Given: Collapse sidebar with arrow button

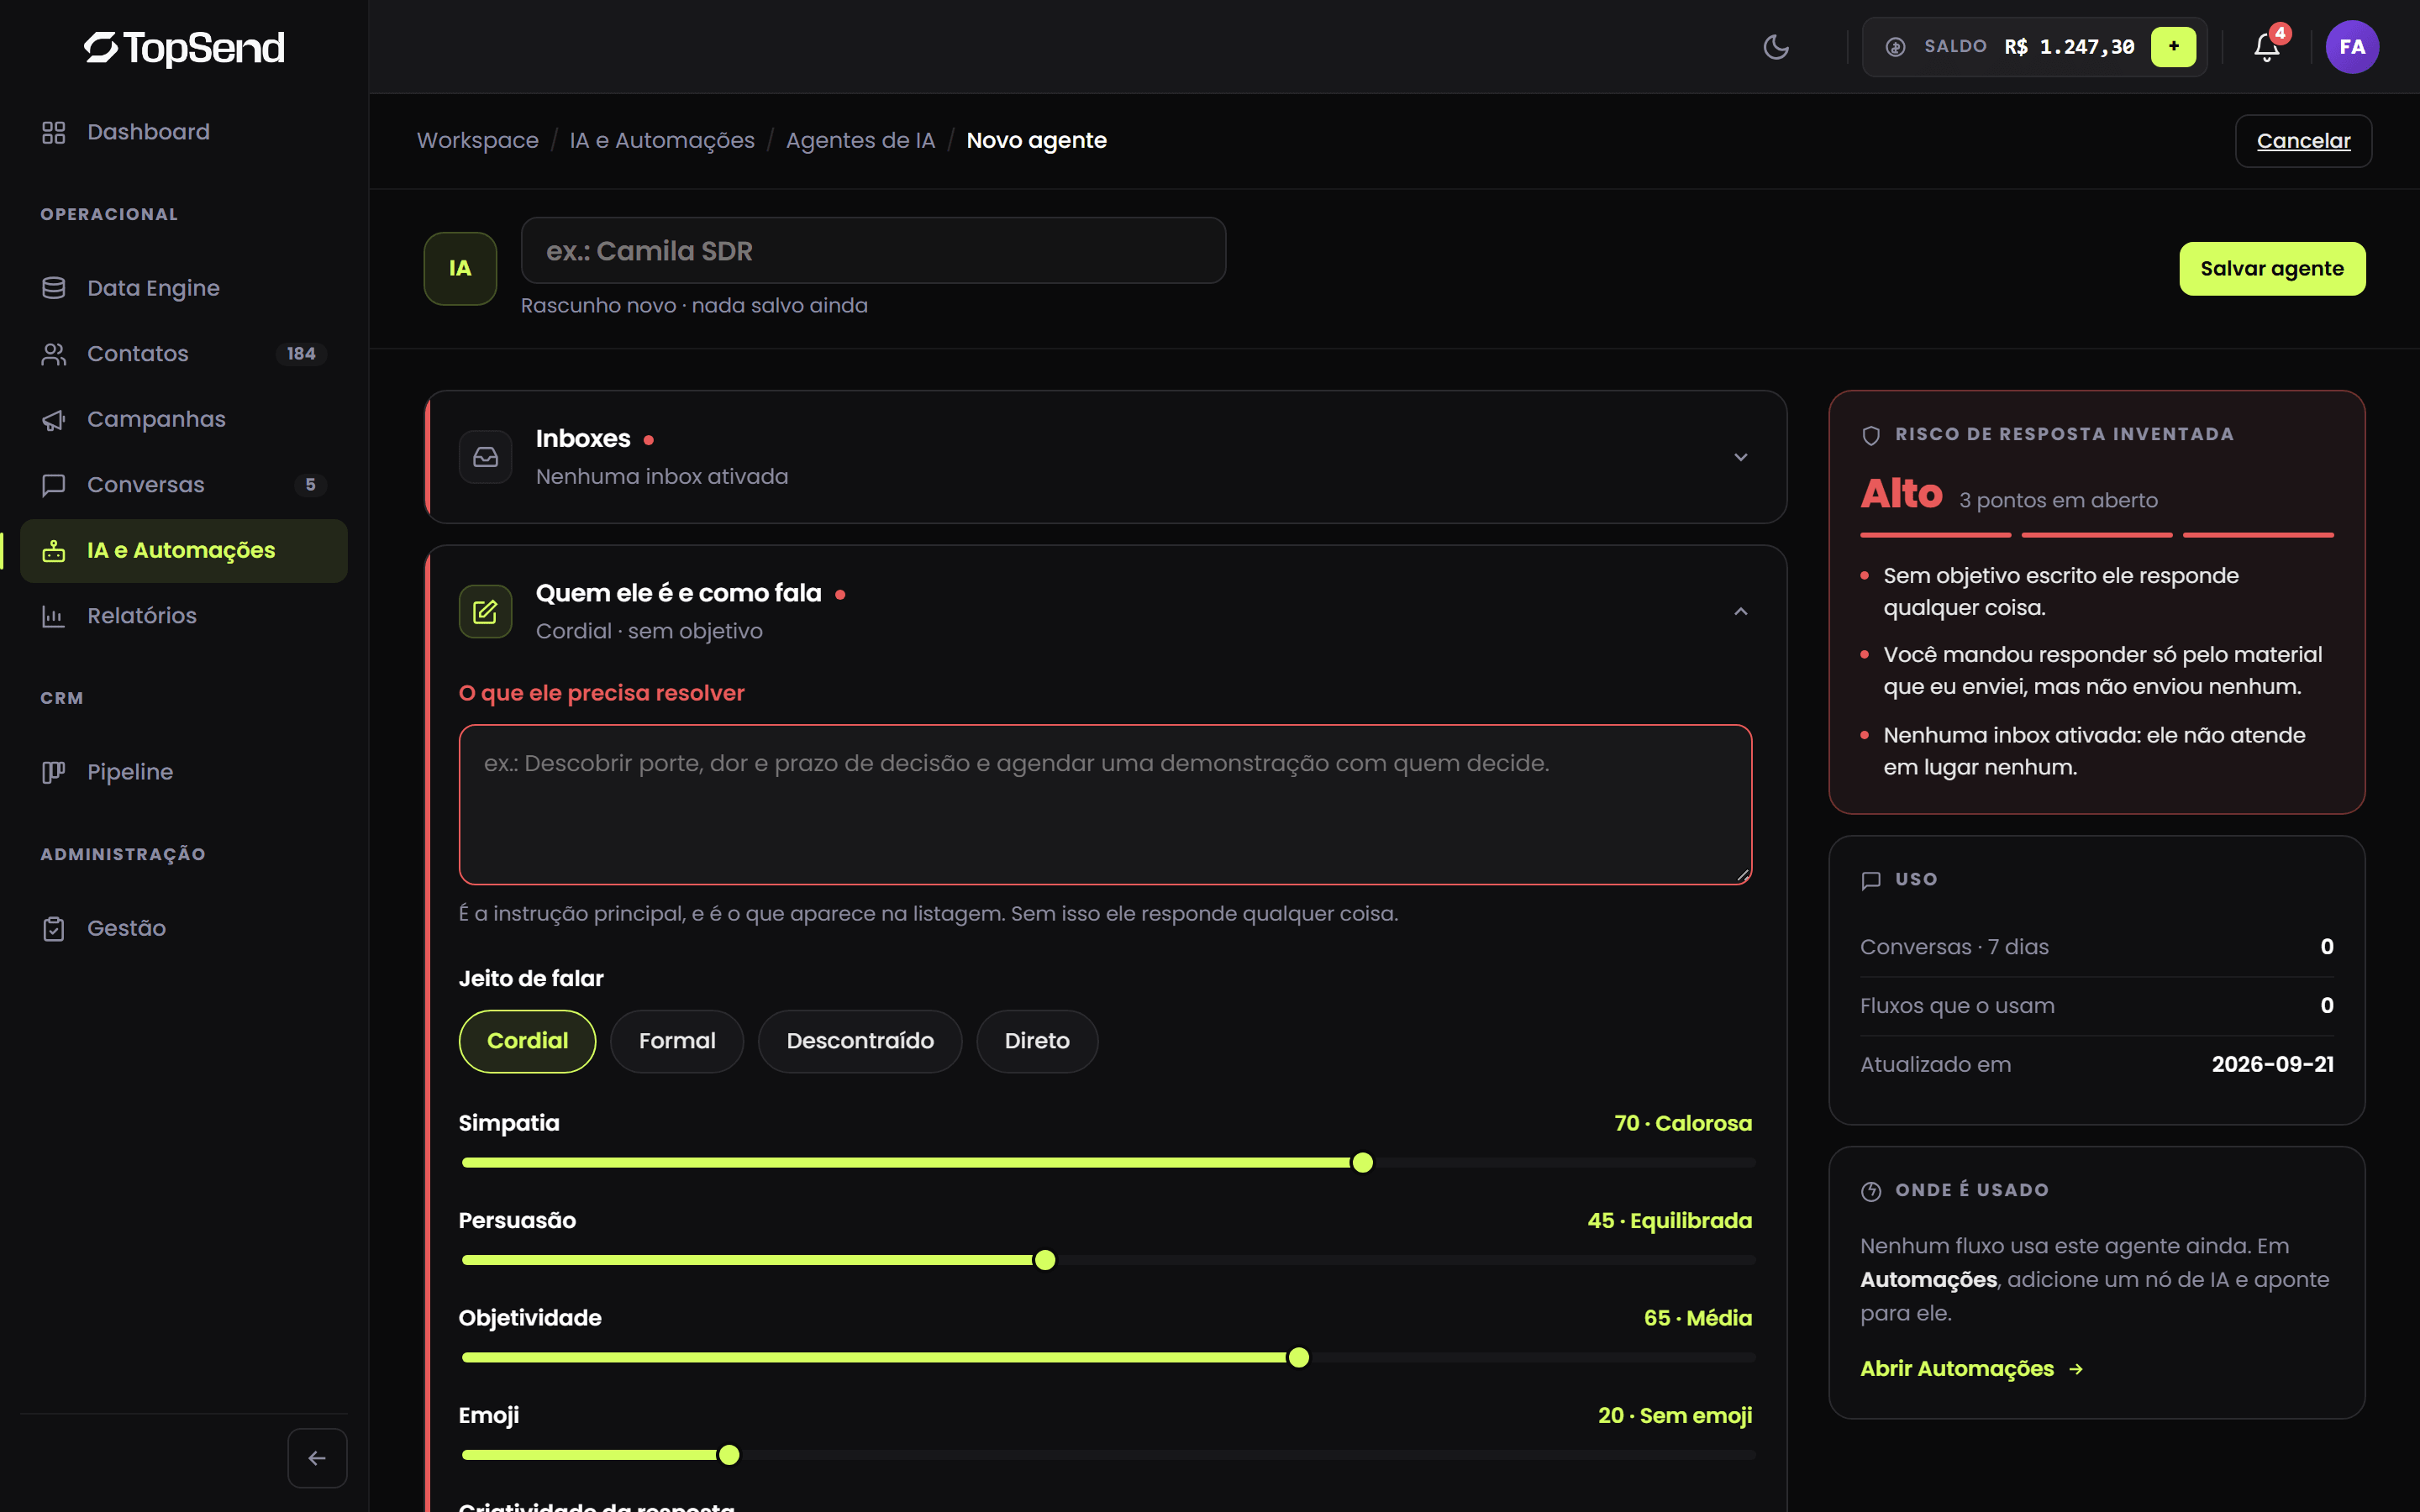Looking at the screenshot, I should coord(317,1458).
